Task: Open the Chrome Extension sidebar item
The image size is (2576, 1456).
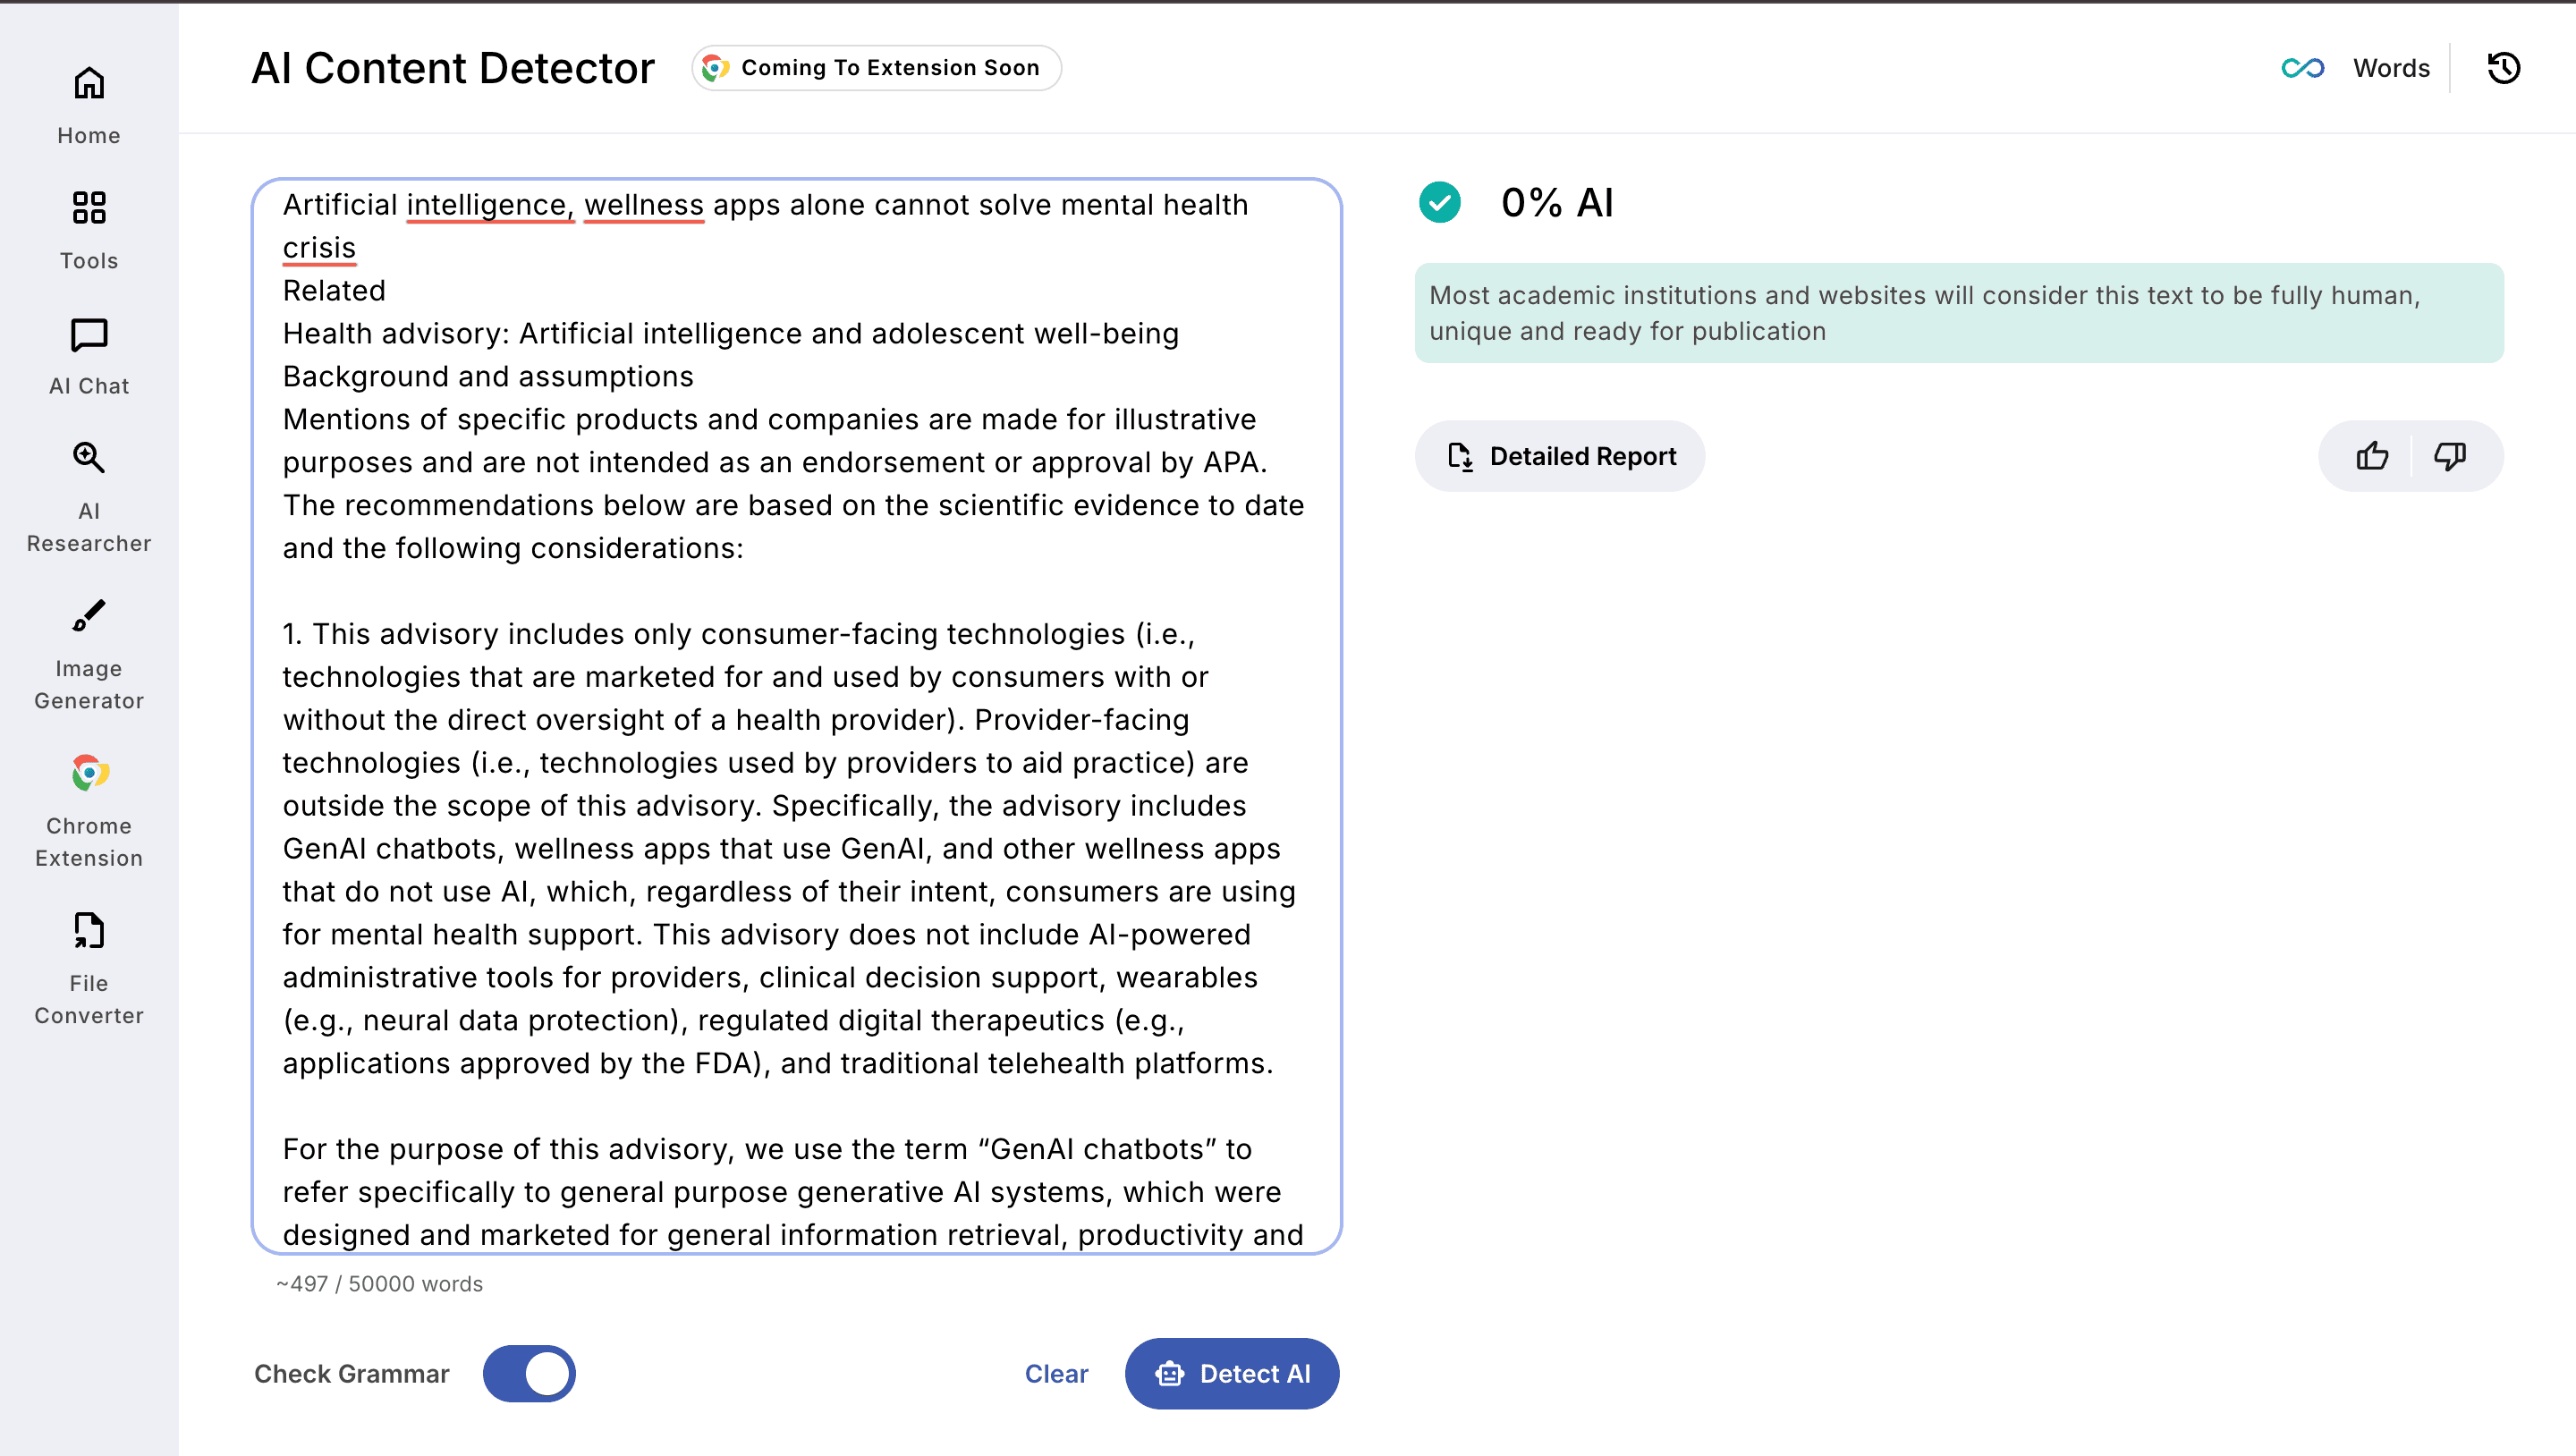Action: click(x=89, y=773)
